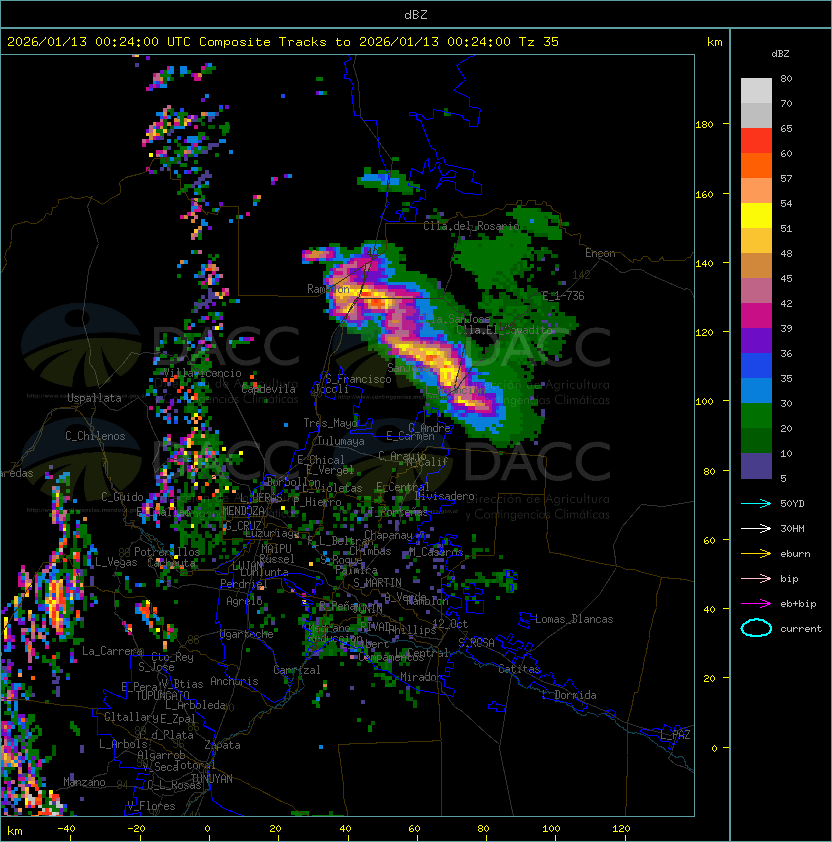Viewport: 832px width, 842px height.
Task: Pick the purple 36-39 dBZ legend swatch
Action: pos(756,341)
